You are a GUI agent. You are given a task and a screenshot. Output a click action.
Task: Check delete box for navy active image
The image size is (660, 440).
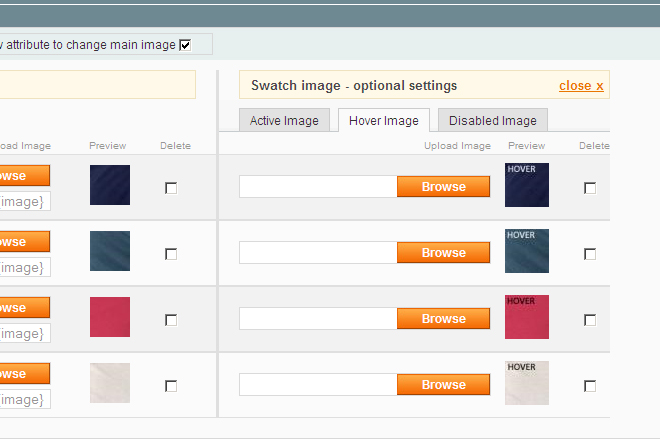pos(171,188)
